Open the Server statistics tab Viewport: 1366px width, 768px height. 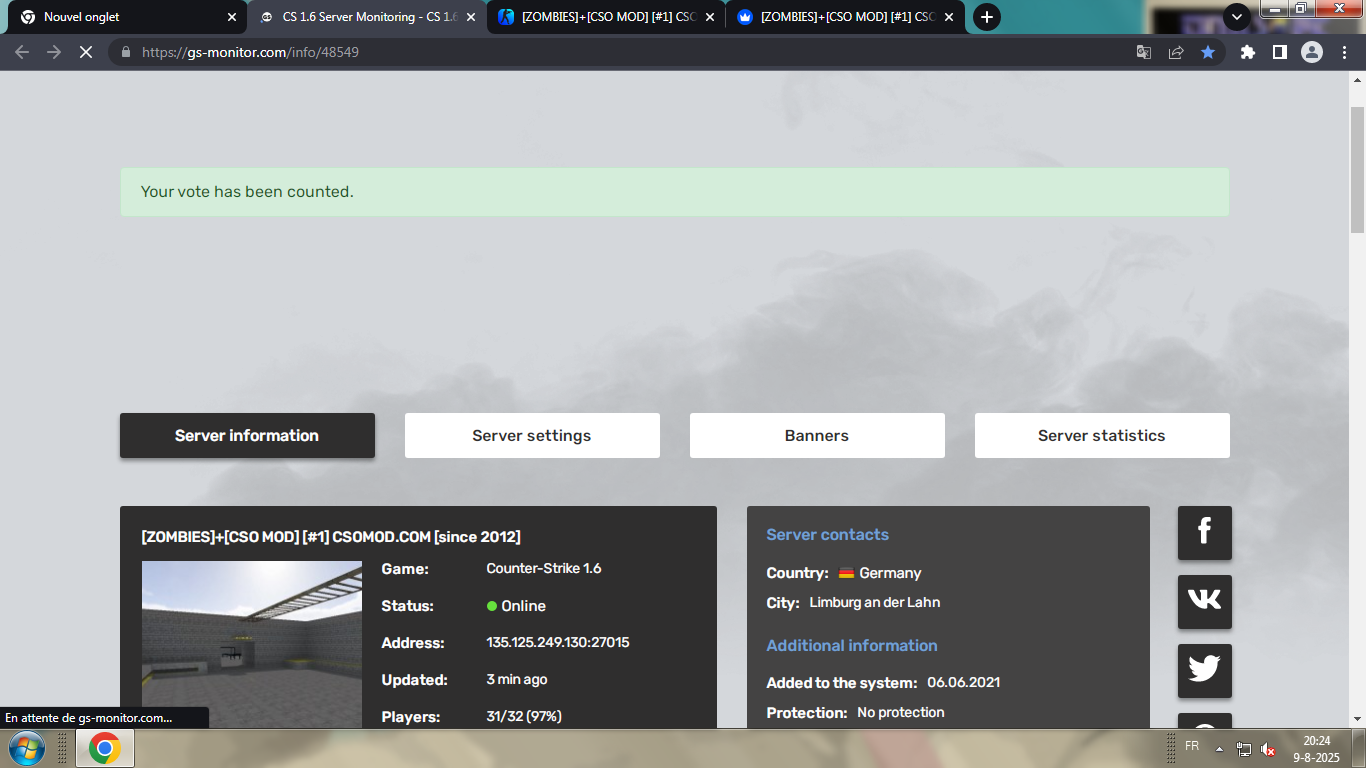tap(1101, 436)
